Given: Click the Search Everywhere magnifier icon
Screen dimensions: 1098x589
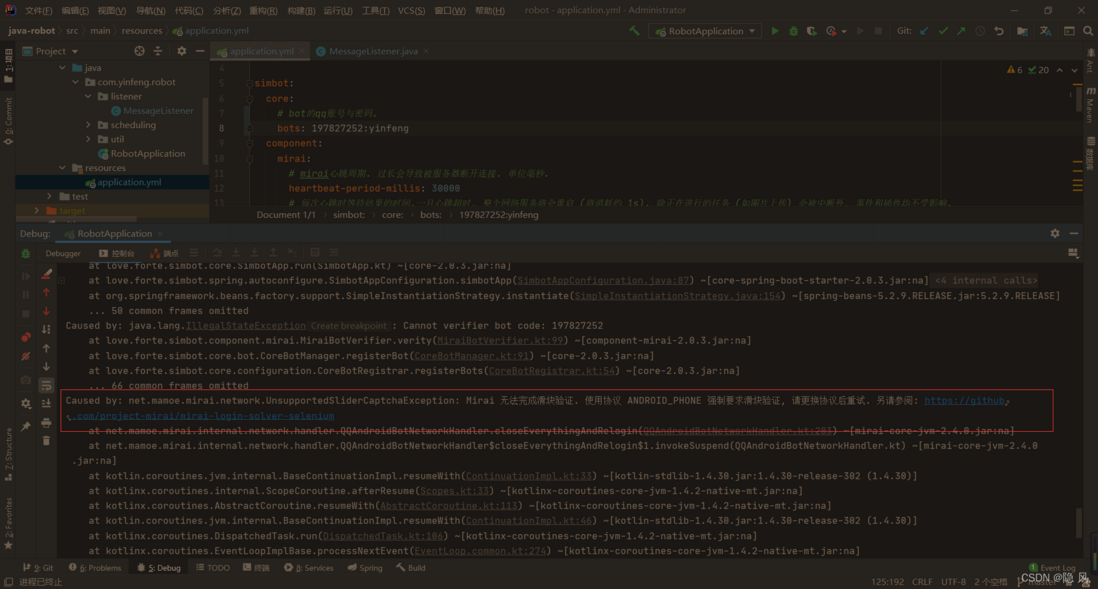Looking at the screenshot, I should (x=1087, y=31).
